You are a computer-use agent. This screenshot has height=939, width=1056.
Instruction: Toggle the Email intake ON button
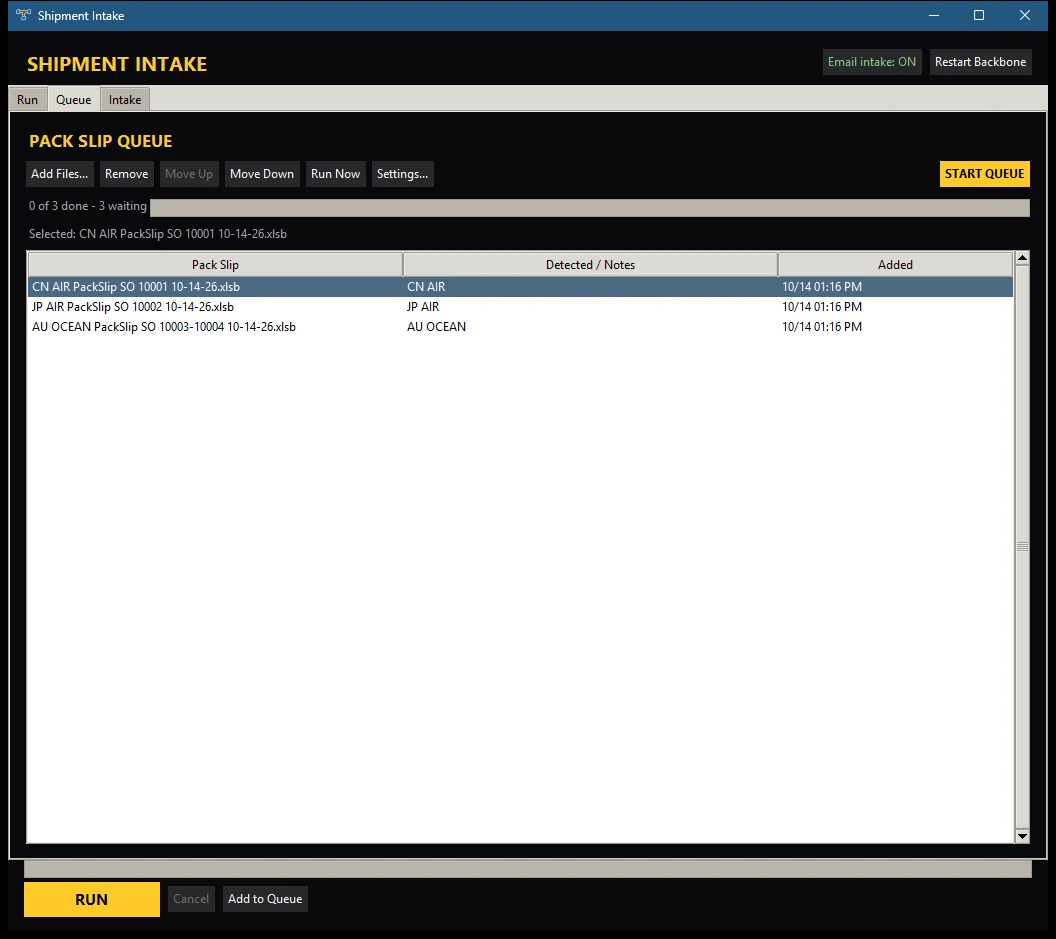[x=871, y=62]
